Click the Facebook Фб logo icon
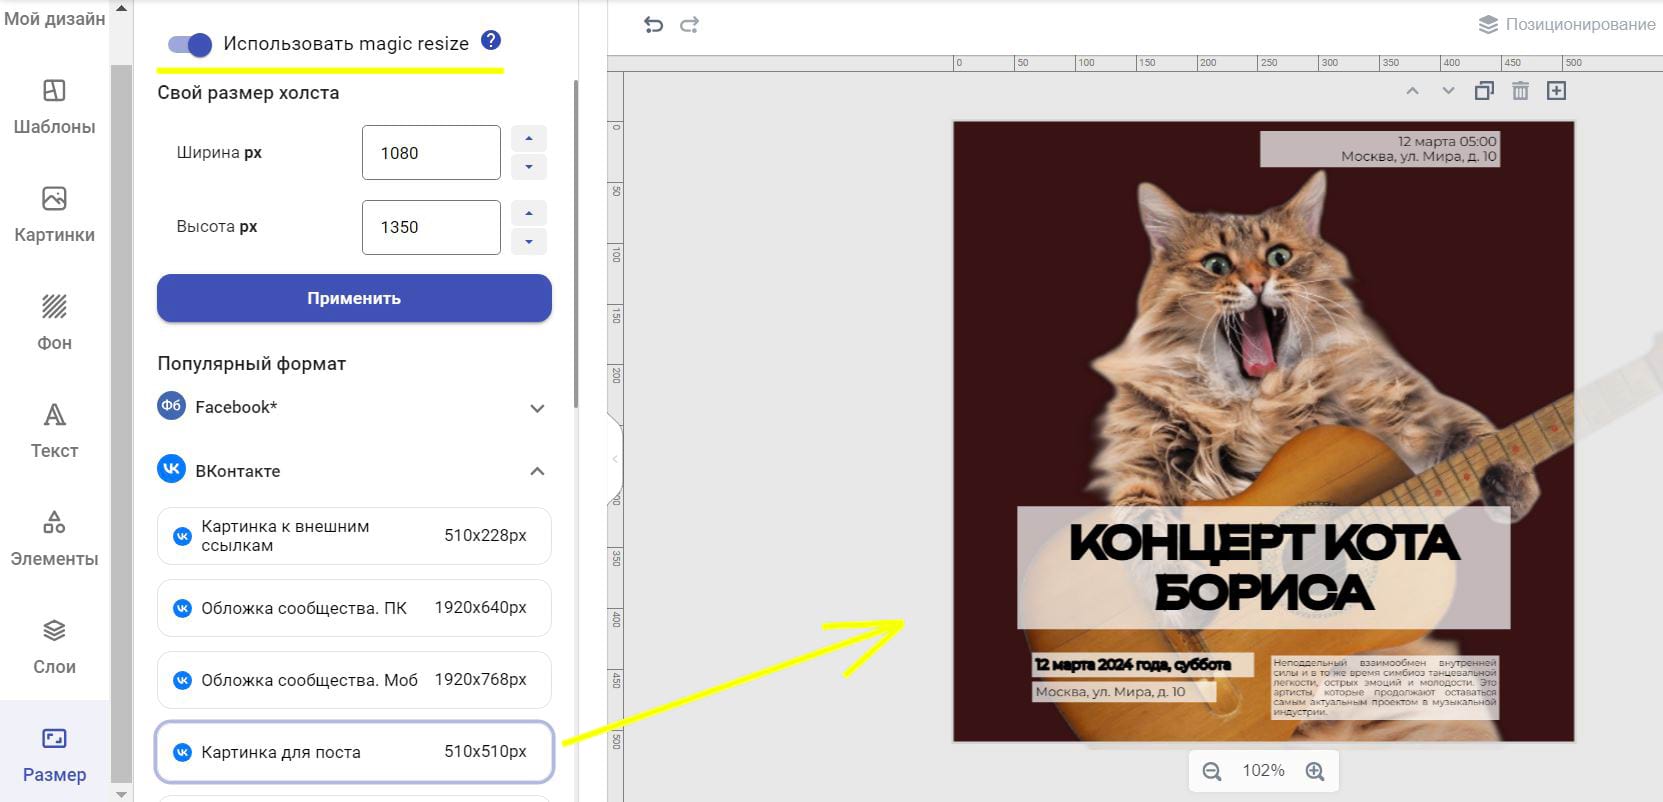Screen dimensions: 1663x802 172,406
